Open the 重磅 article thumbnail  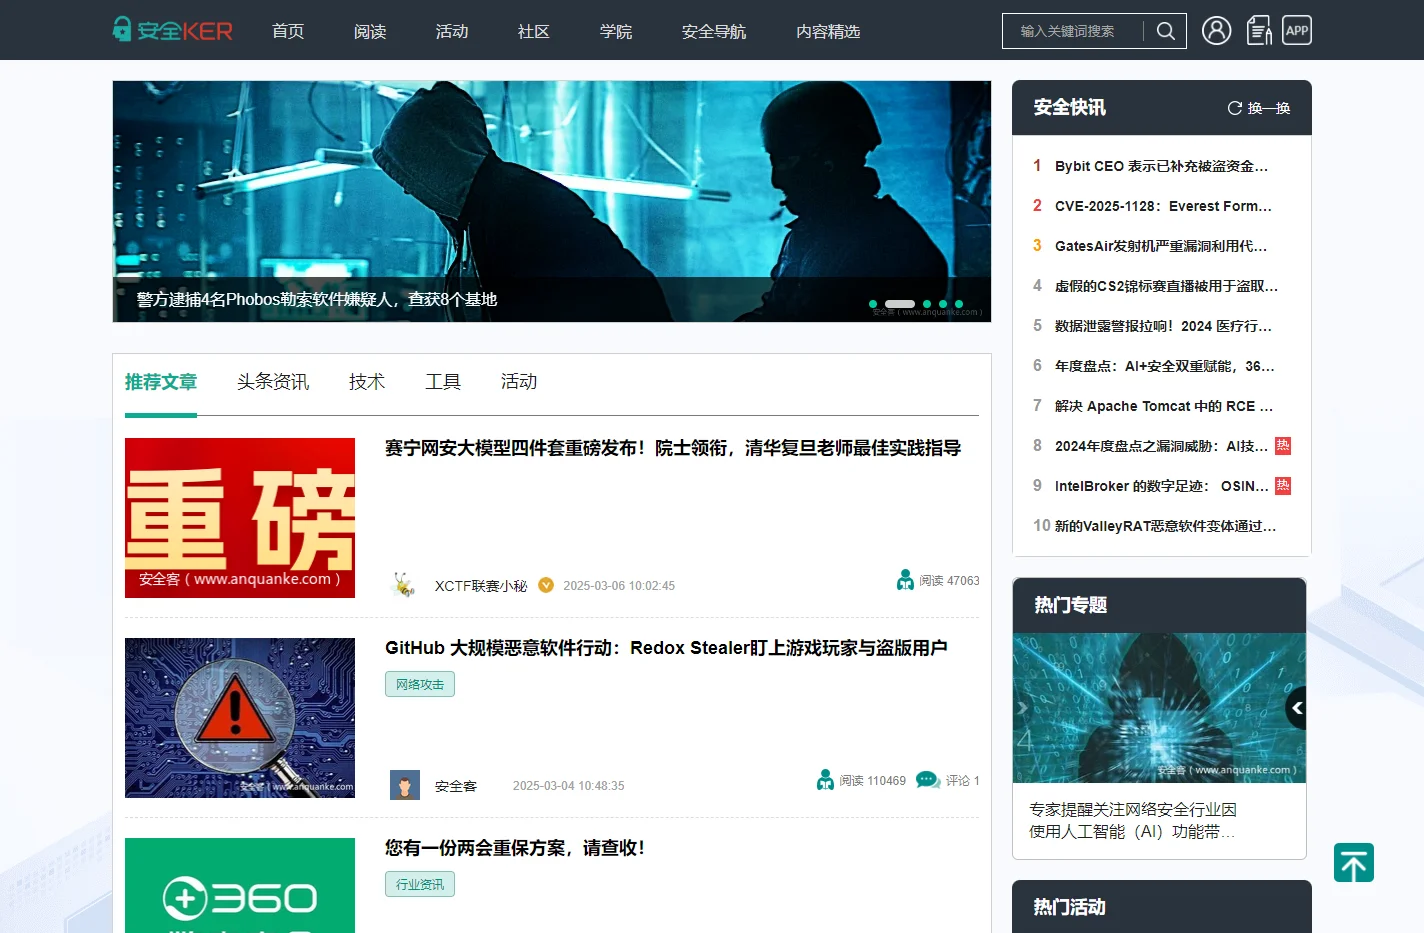(240, 518)
